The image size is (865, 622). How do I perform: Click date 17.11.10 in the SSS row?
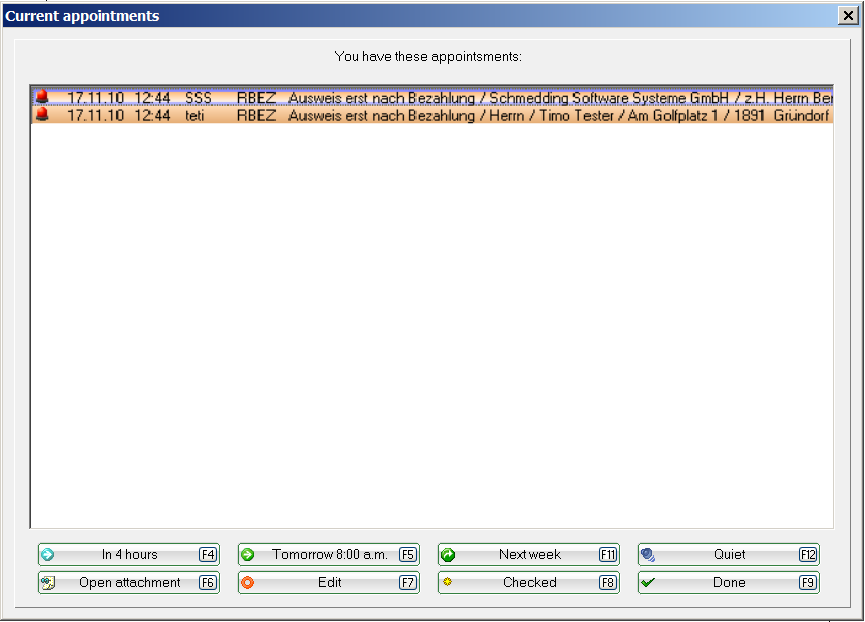click(95, 98)
